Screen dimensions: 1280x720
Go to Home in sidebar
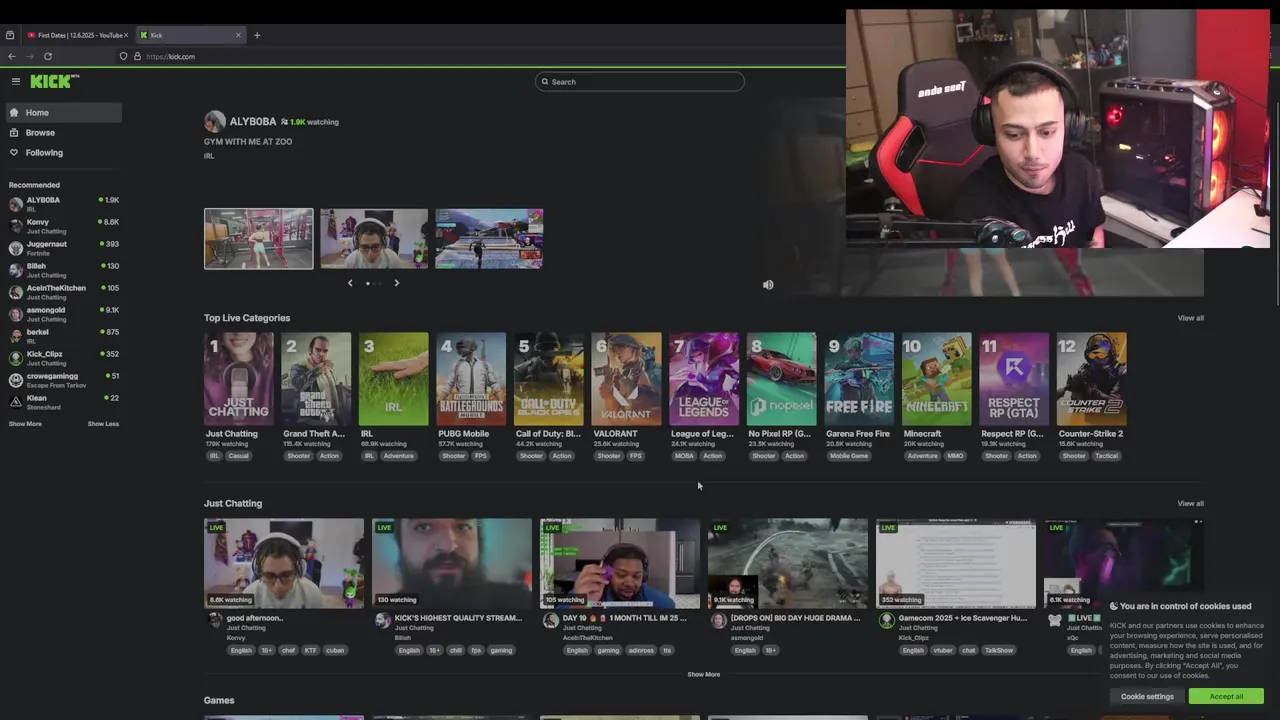(62, 112)
